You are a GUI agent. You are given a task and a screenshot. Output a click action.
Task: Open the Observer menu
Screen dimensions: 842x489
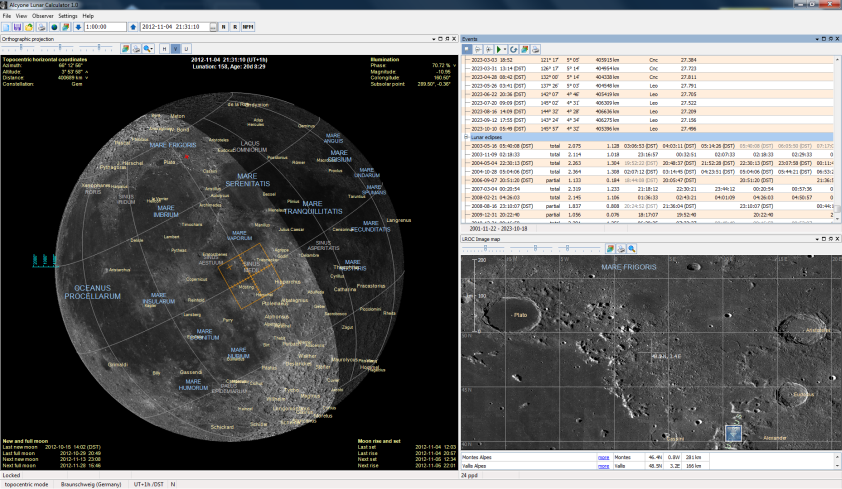pos(43,16)
